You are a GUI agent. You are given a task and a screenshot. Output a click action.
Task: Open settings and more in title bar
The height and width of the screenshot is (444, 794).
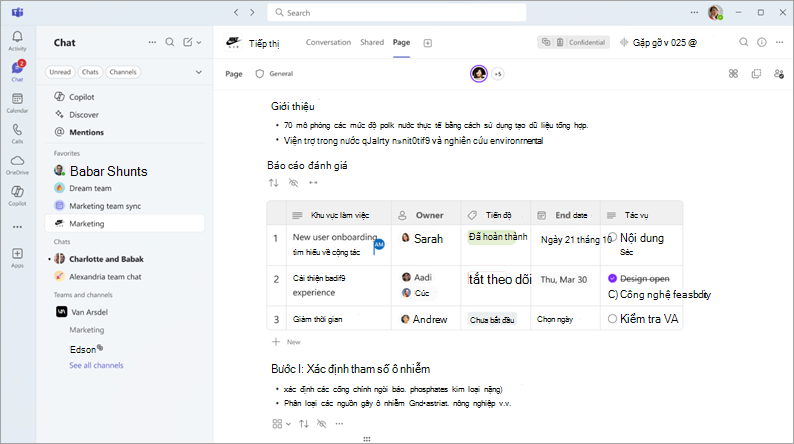pos(694,12)
